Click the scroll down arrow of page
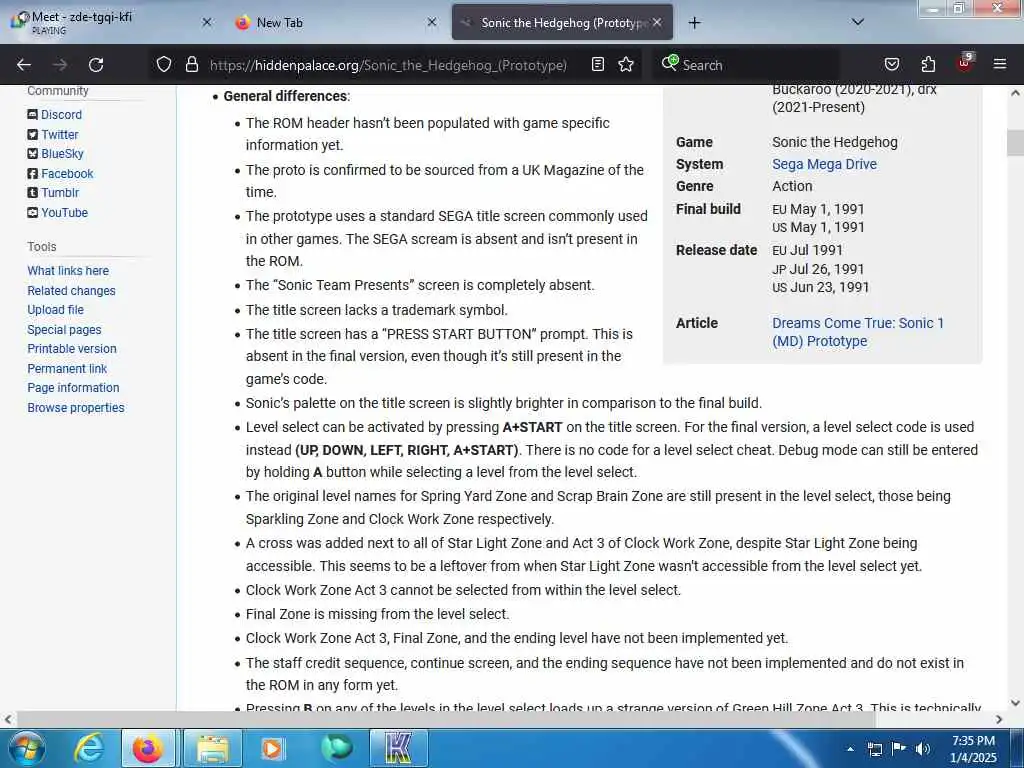Screen dimensions: 1024x768 (1015, 703)
